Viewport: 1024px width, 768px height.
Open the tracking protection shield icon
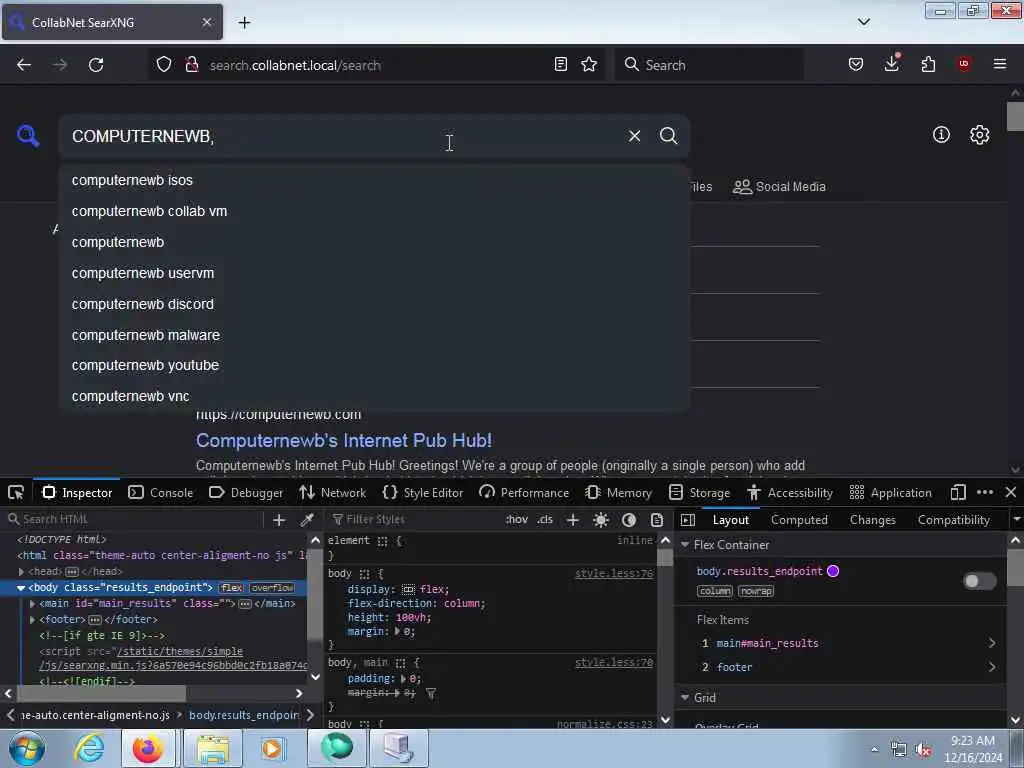[164, 65]
